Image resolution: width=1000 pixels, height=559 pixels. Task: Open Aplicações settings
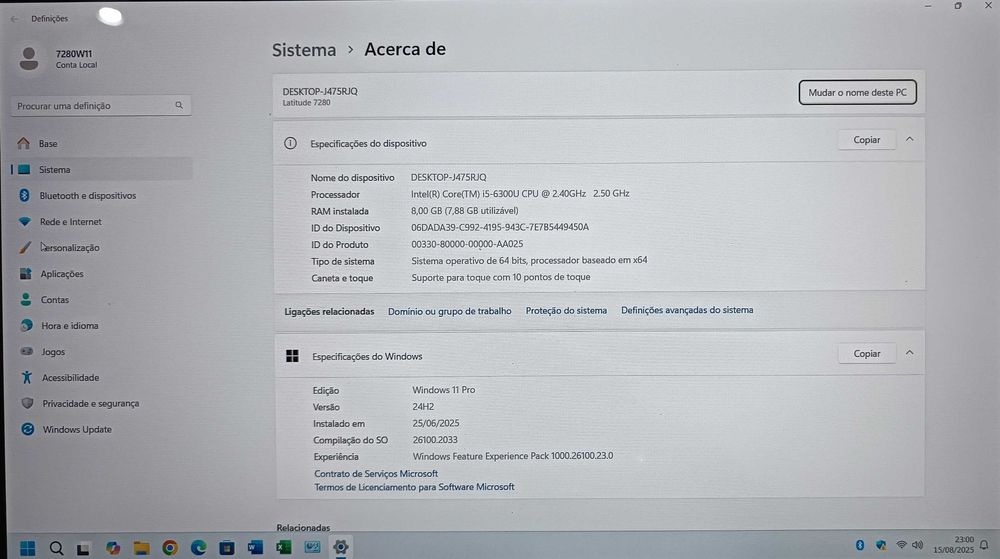coord(62,274)
